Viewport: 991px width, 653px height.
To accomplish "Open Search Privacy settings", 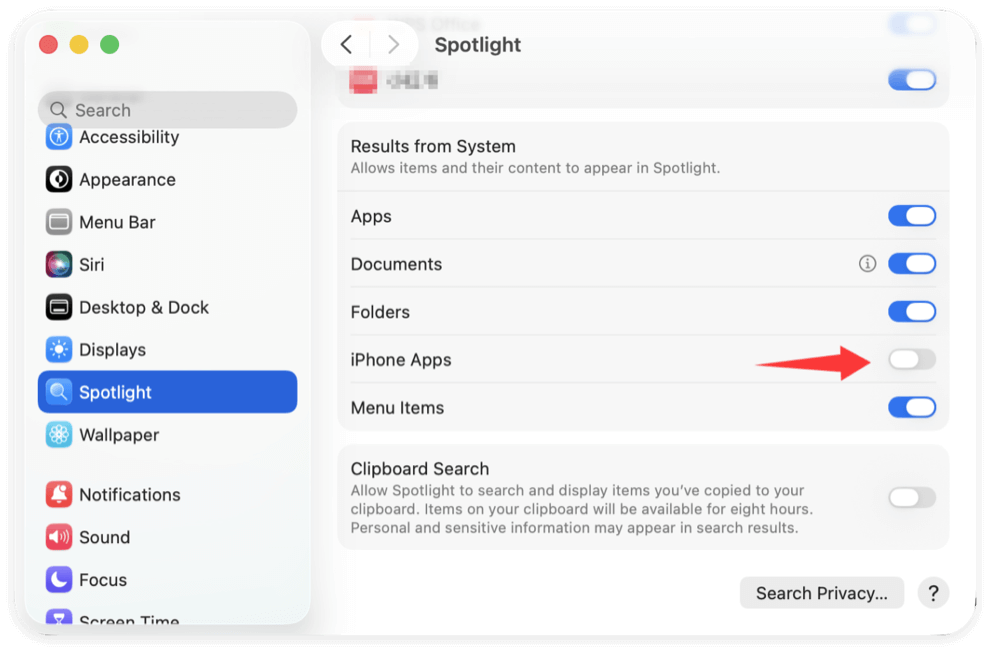I will (821, 592).
